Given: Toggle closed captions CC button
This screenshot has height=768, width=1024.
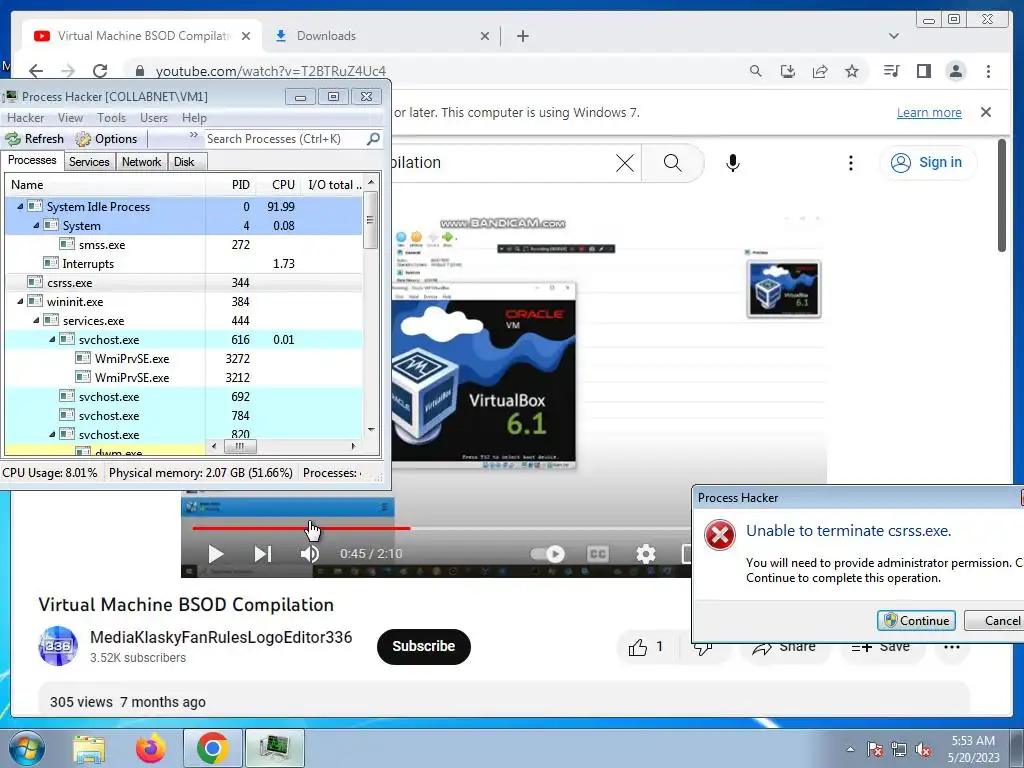Looking at the screenshot, I should pyautogui.click(x=598, y=554).
